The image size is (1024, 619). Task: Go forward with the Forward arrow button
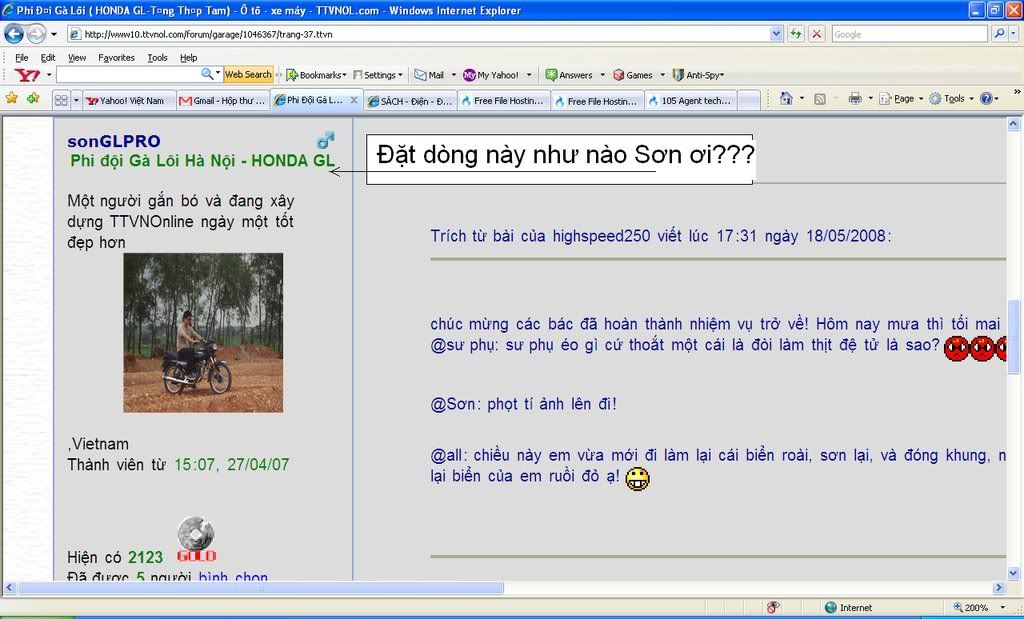[x=37, y=33]
